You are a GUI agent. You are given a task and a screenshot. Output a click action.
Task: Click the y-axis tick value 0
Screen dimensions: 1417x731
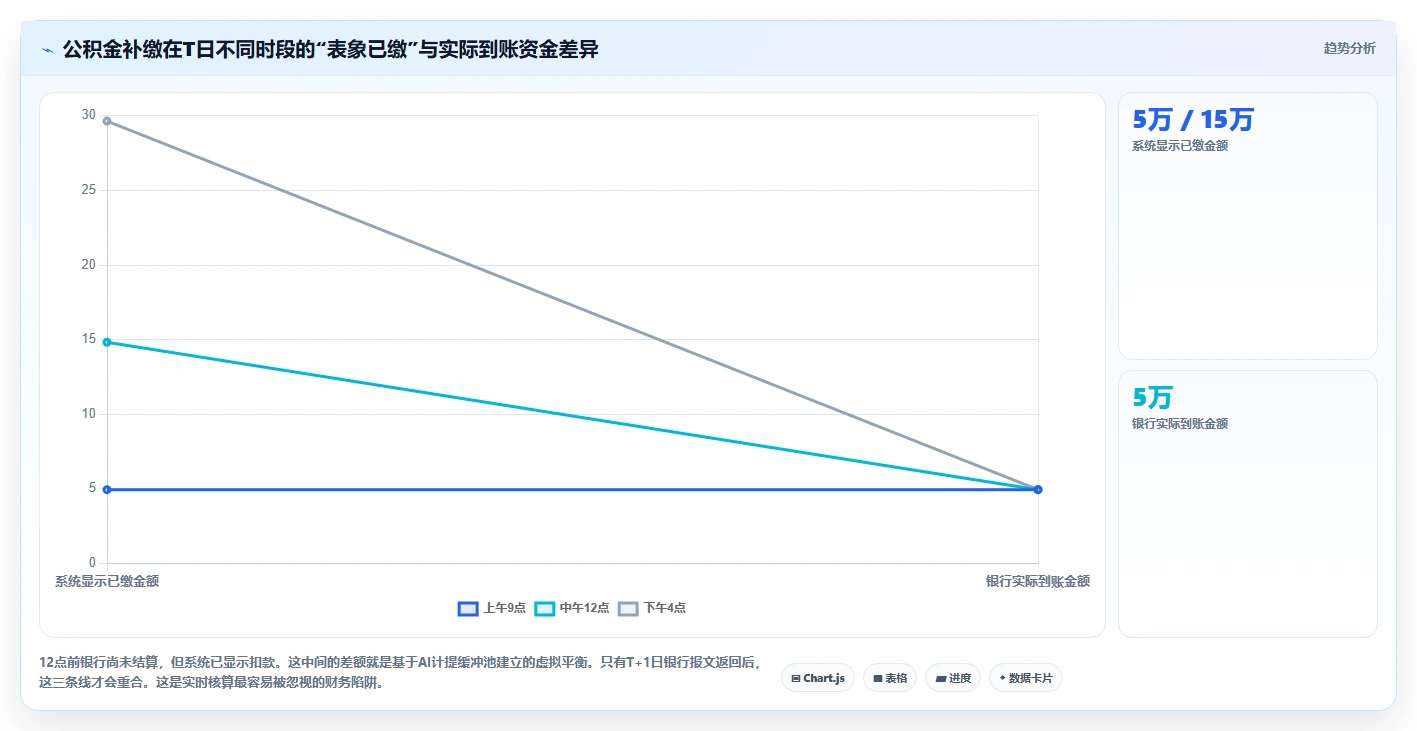click(92, 563)
